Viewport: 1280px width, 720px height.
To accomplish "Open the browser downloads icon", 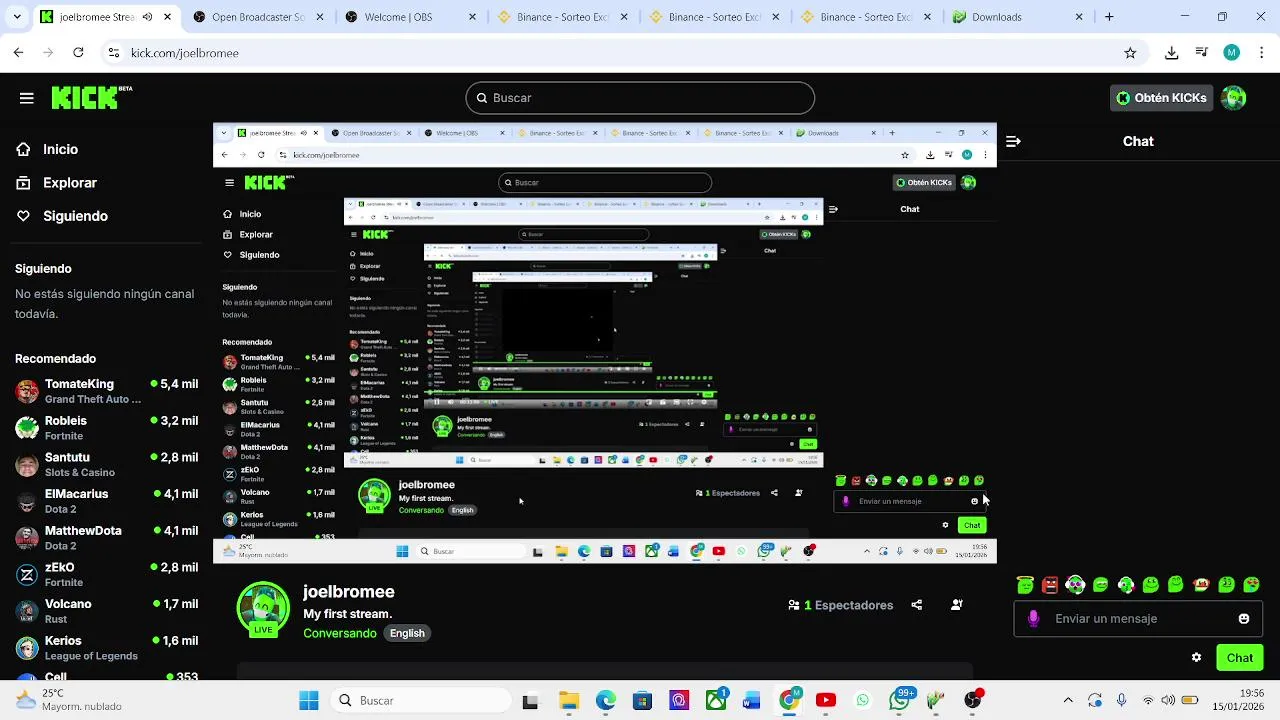I will pyautogui.click(x=1172, y=53).
